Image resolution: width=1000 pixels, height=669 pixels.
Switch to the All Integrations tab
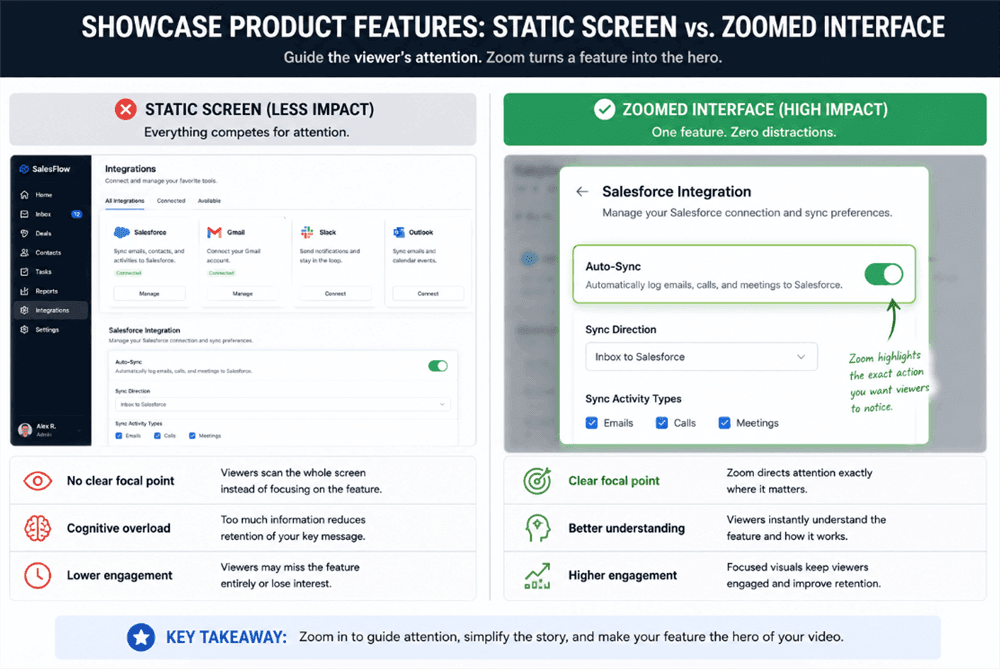(x=124, y=201)
